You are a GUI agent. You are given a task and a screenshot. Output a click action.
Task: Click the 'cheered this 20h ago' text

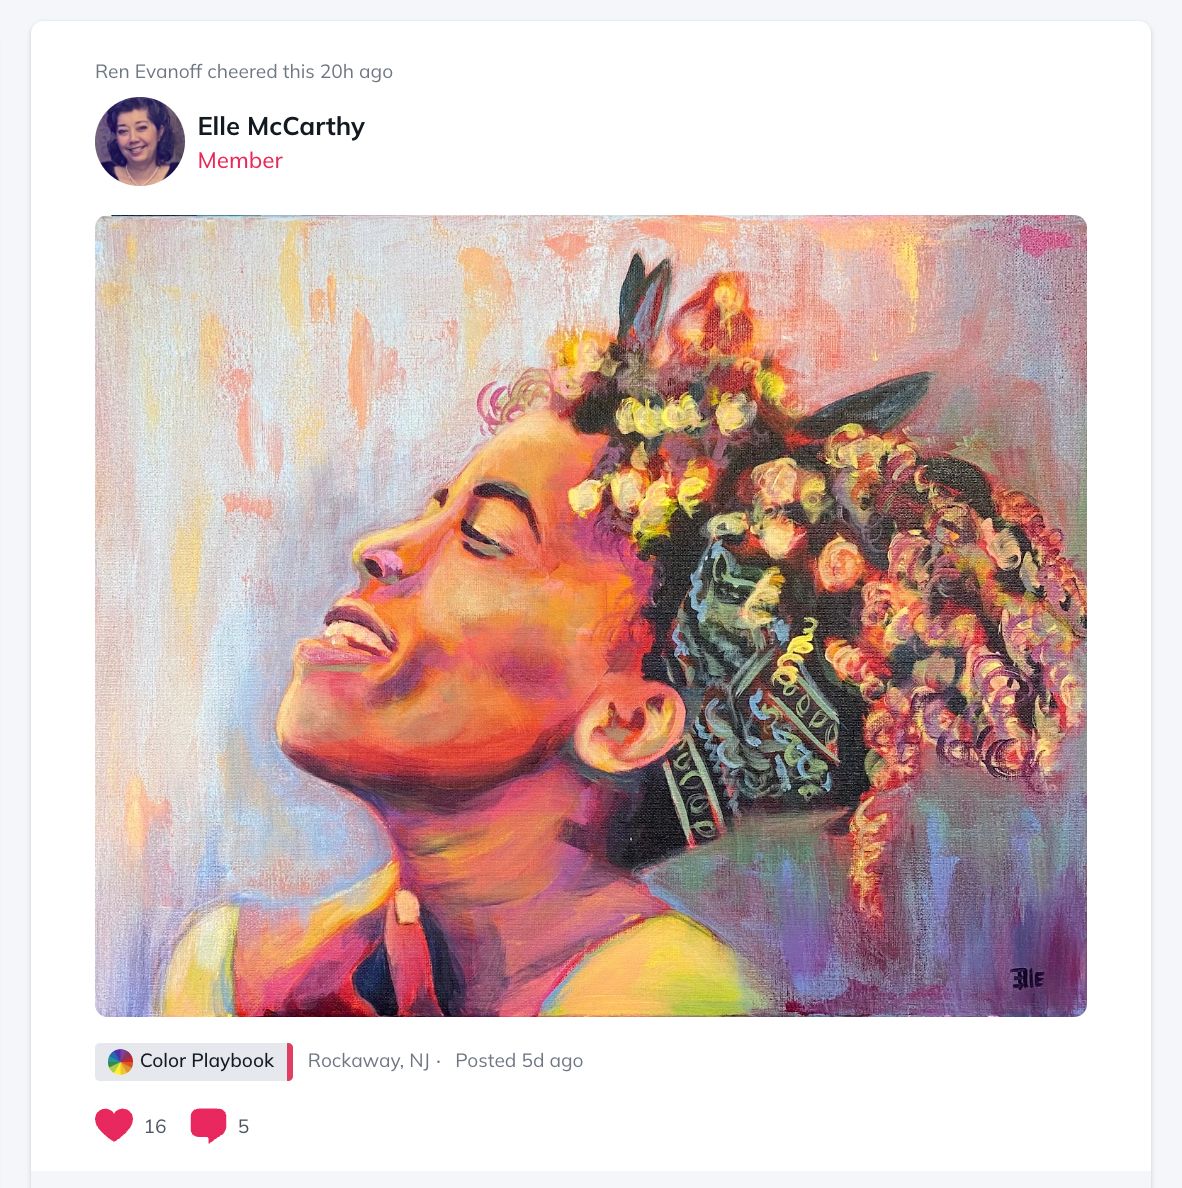tap(300, 72)
